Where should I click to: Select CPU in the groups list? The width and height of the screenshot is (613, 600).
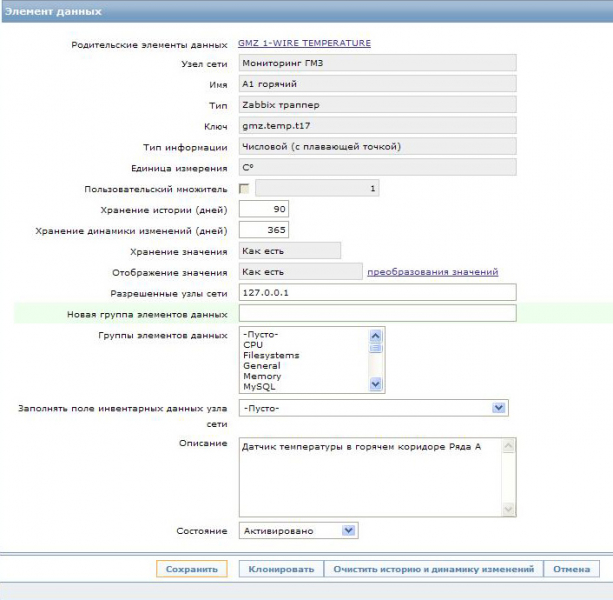tap(252, 345)
